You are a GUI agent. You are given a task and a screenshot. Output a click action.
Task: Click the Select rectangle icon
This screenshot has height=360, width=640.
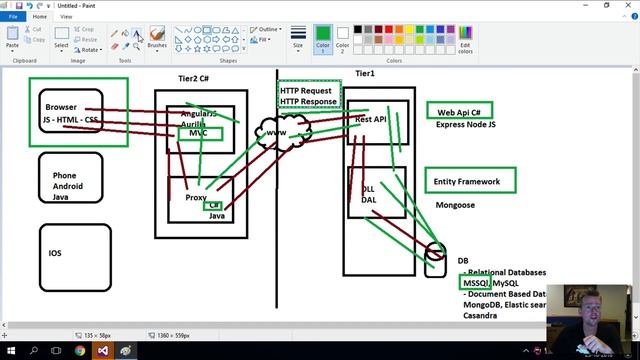[x=62, y=33]
